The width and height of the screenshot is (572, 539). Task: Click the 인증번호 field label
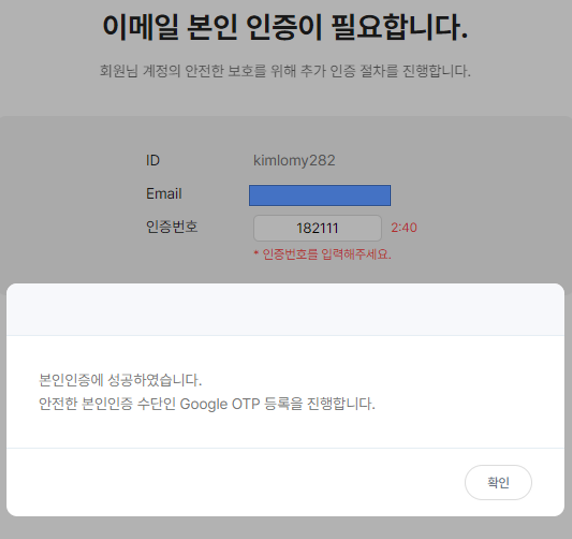point(172,226)
